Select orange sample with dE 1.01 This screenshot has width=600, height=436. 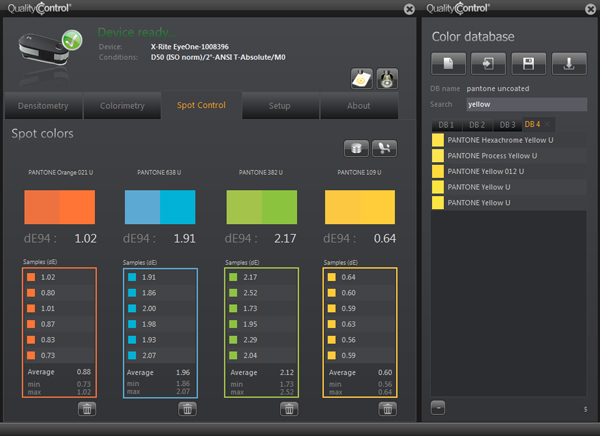59,309
